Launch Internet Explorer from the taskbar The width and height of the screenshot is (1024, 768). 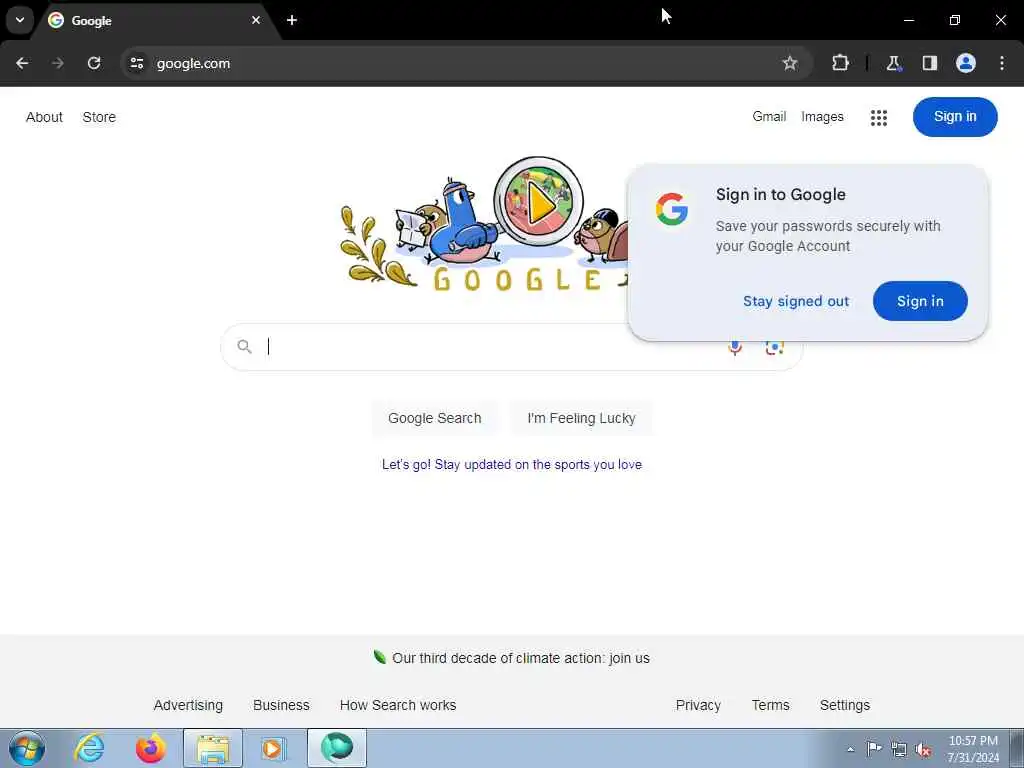89,748
